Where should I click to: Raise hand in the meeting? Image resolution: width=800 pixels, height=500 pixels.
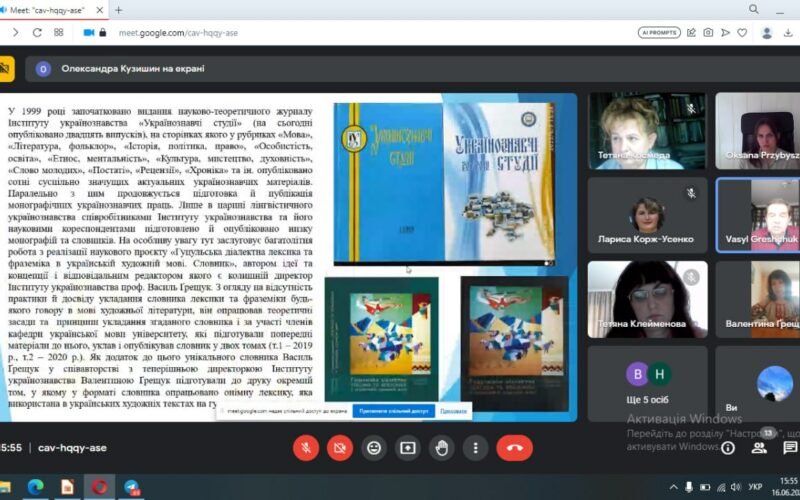(441, 448)
